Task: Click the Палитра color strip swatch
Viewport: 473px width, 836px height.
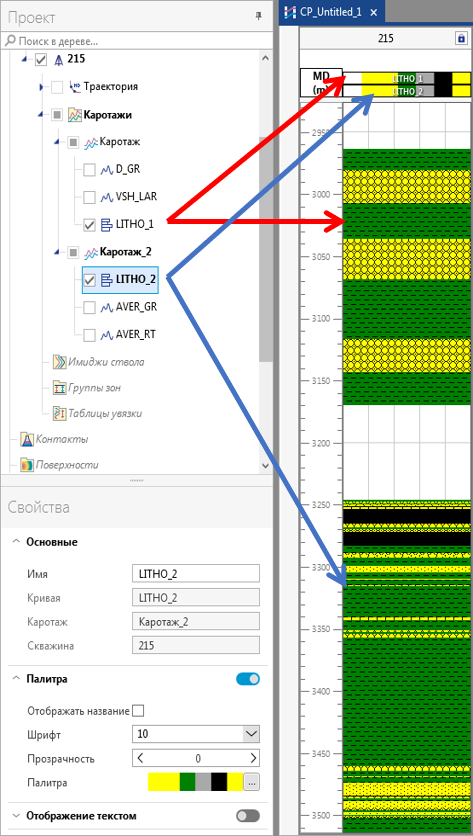Action: (195, 782)
